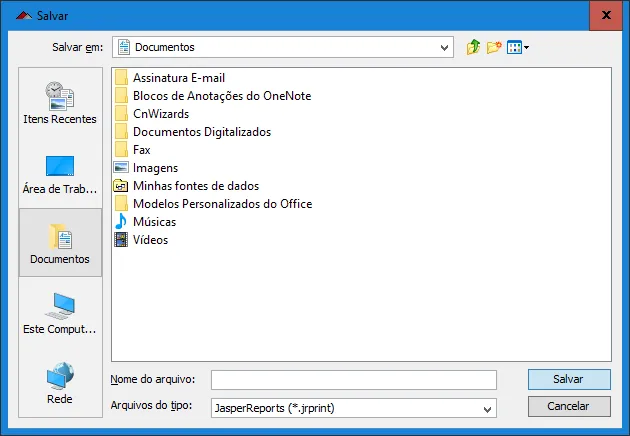Select the text Músicas in list
Viewport: 630px width, 436px height.
(155, 222)
